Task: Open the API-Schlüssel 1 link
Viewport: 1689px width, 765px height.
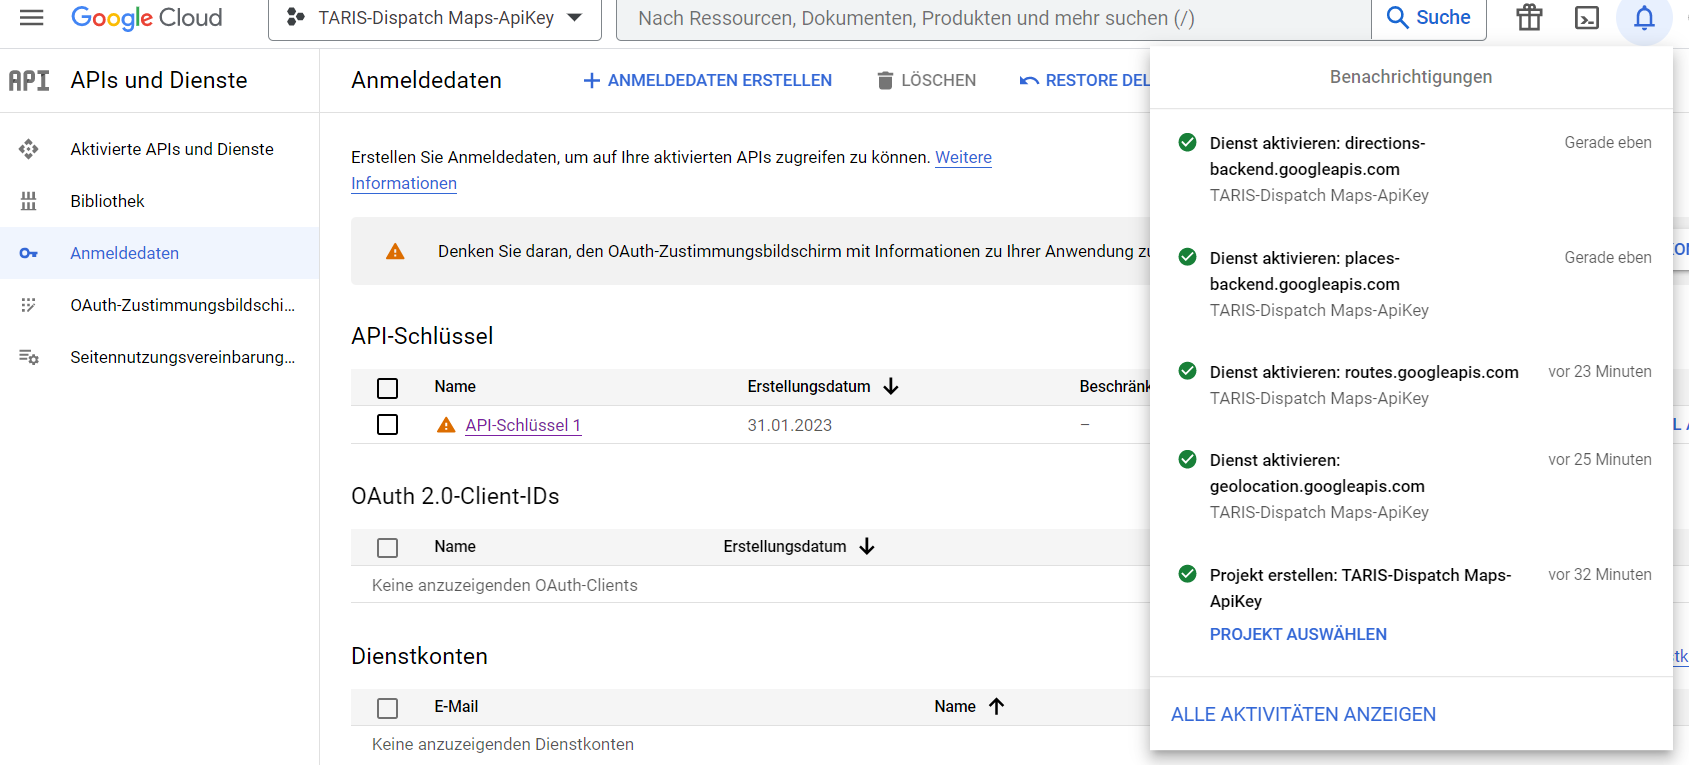Action: coord(523,425)
